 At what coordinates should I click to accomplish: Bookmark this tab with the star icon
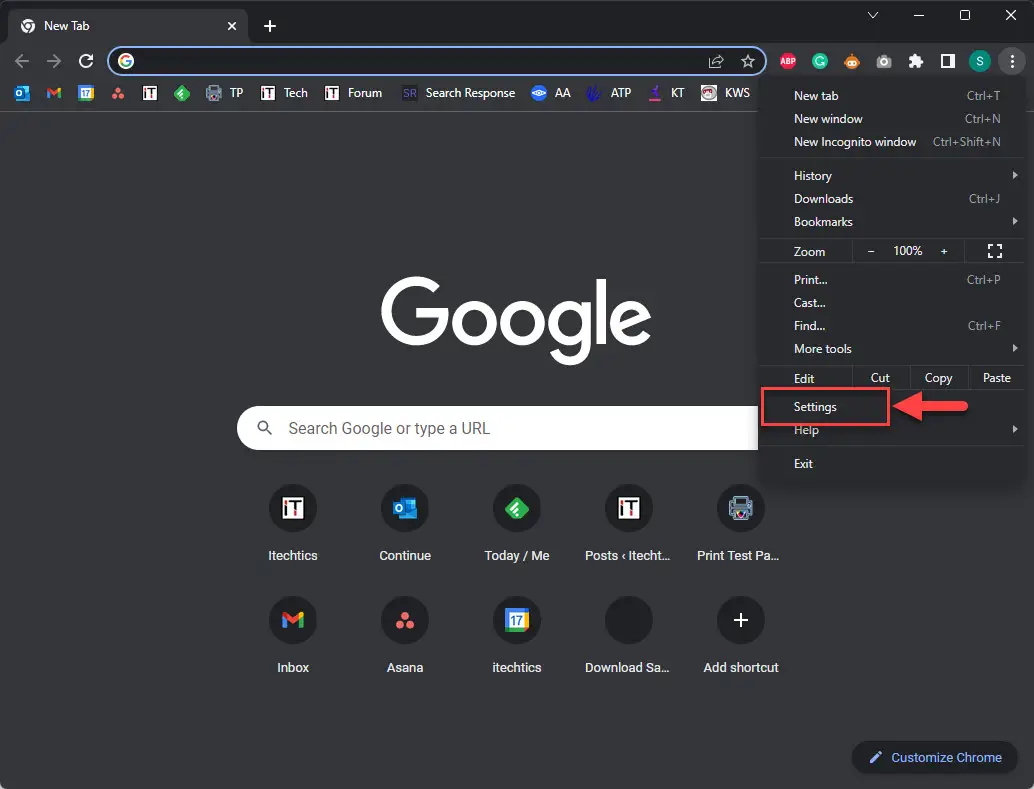point(747,61)
